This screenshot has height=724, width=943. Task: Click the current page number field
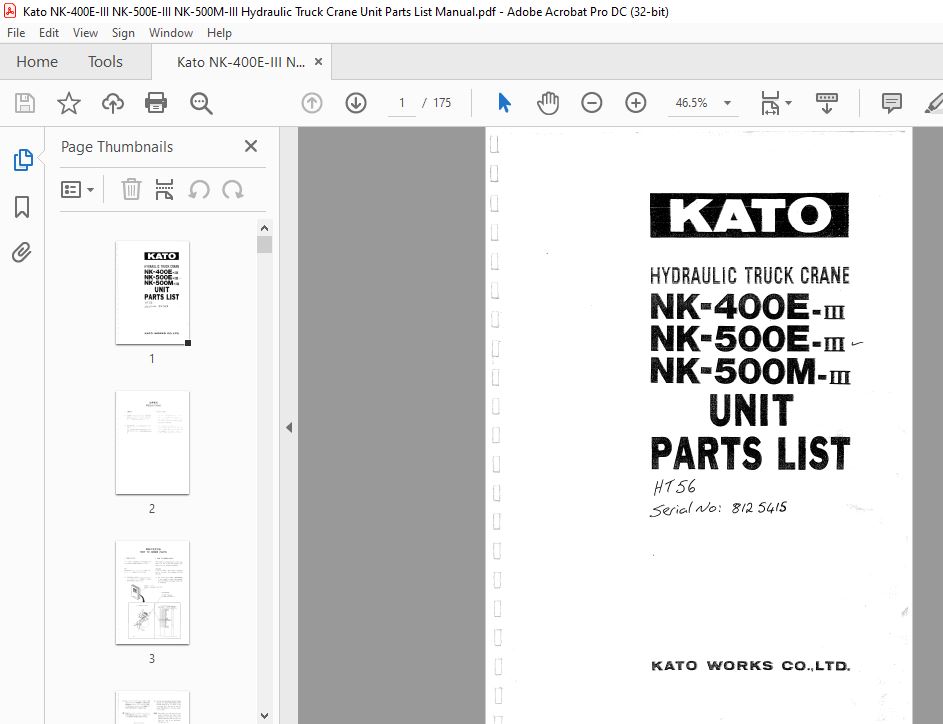(402, 103)
